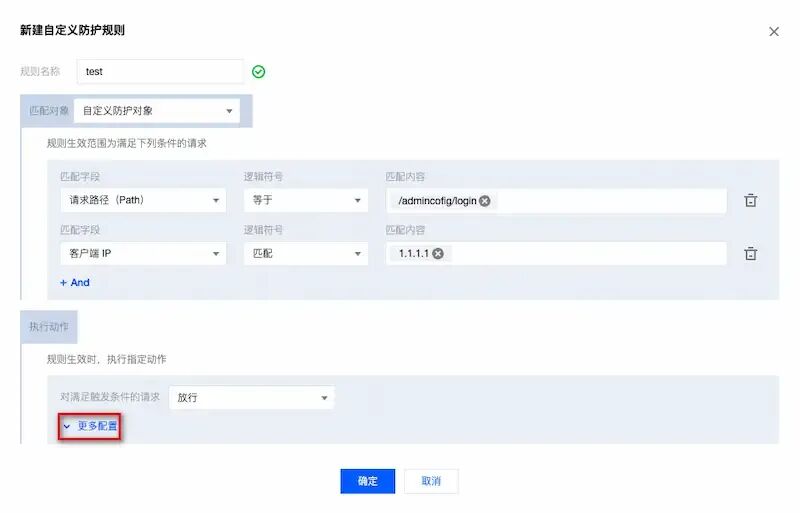Screen dimensions: 800x513
Task: Click the match content field with 1.1.1.1
Action: [556, 254]
